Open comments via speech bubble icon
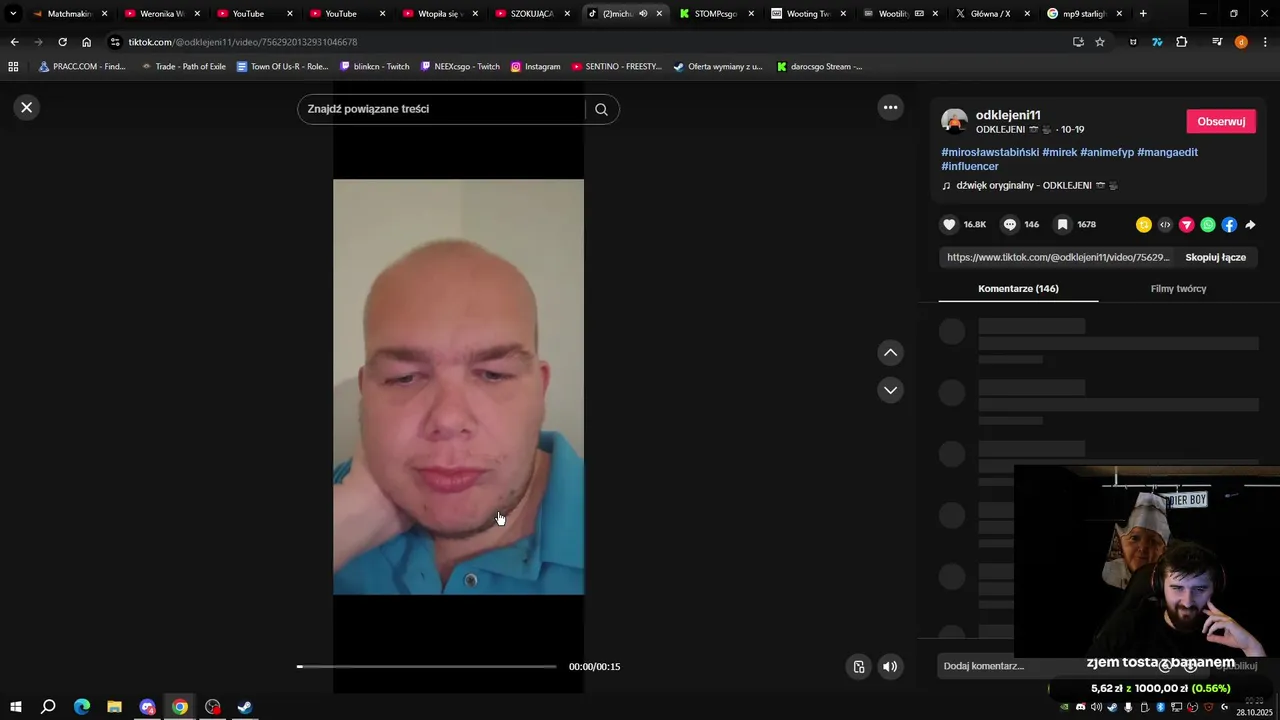Image resolution: width=1280 pixels, height=720 pixels. tap(1010, 225)
